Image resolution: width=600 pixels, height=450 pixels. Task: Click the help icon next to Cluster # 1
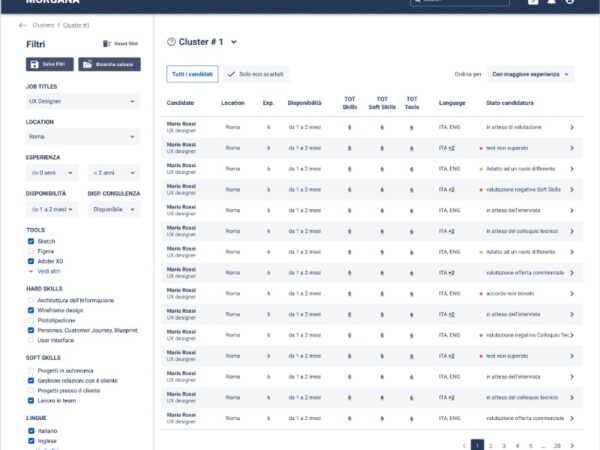(x=171, y=42)
